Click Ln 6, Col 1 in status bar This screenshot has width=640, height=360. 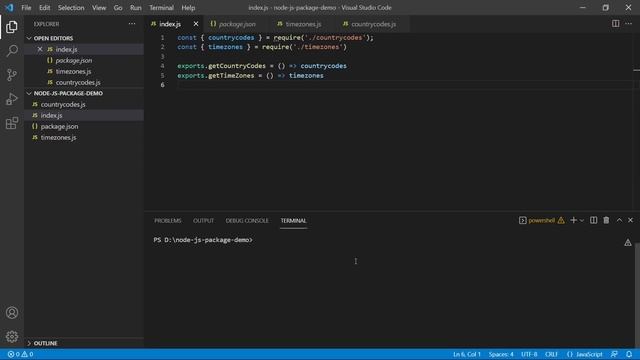tap(467, 354)
